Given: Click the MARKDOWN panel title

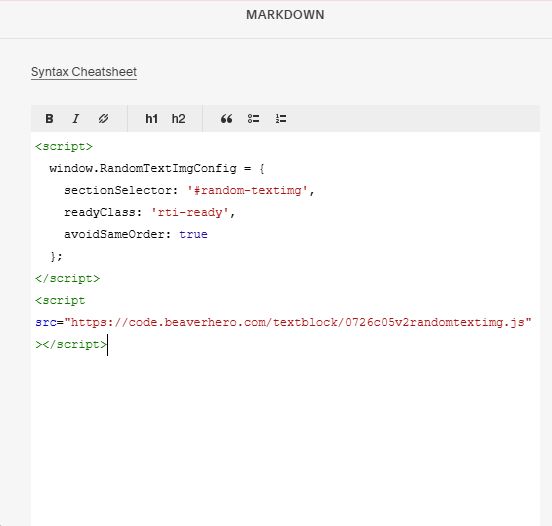Looking at the screenshot, I should coord(285,15).
